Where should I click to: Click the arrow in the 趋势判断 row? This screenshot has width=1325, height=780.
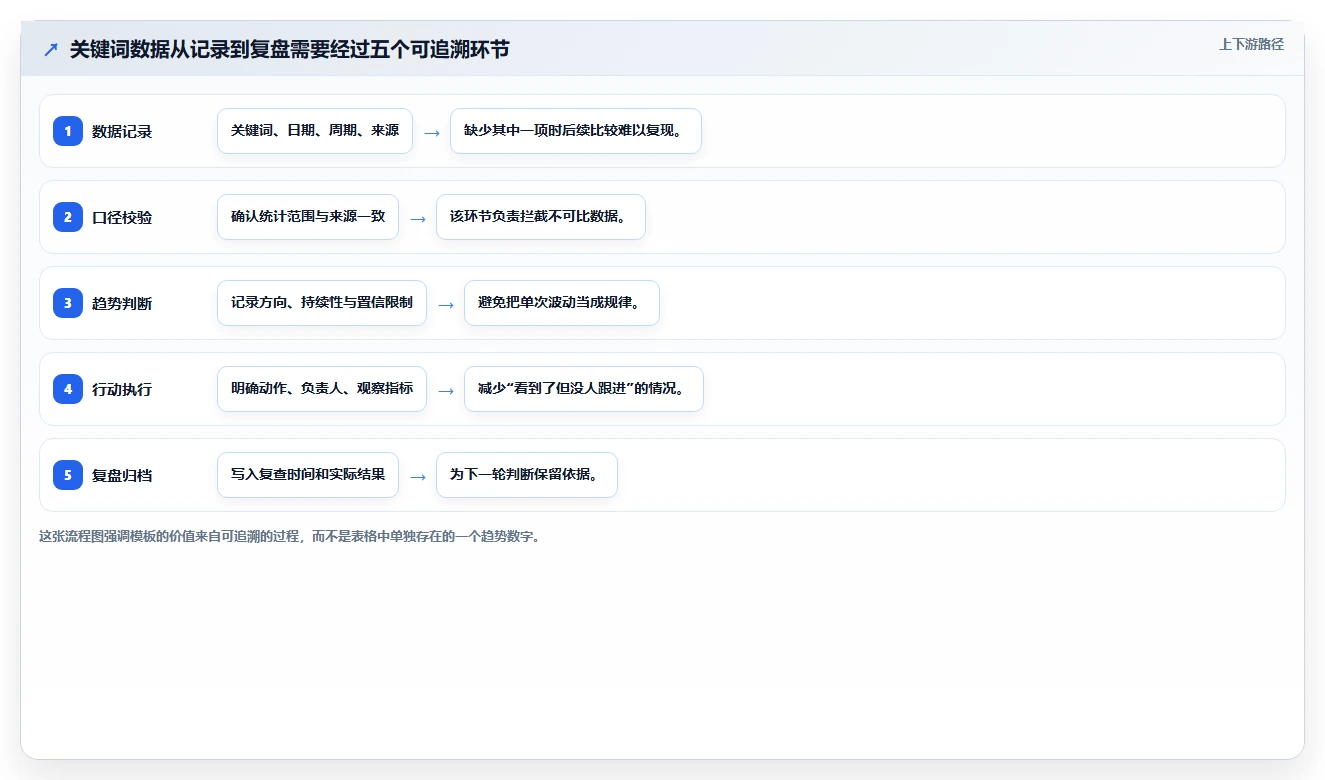446,304
